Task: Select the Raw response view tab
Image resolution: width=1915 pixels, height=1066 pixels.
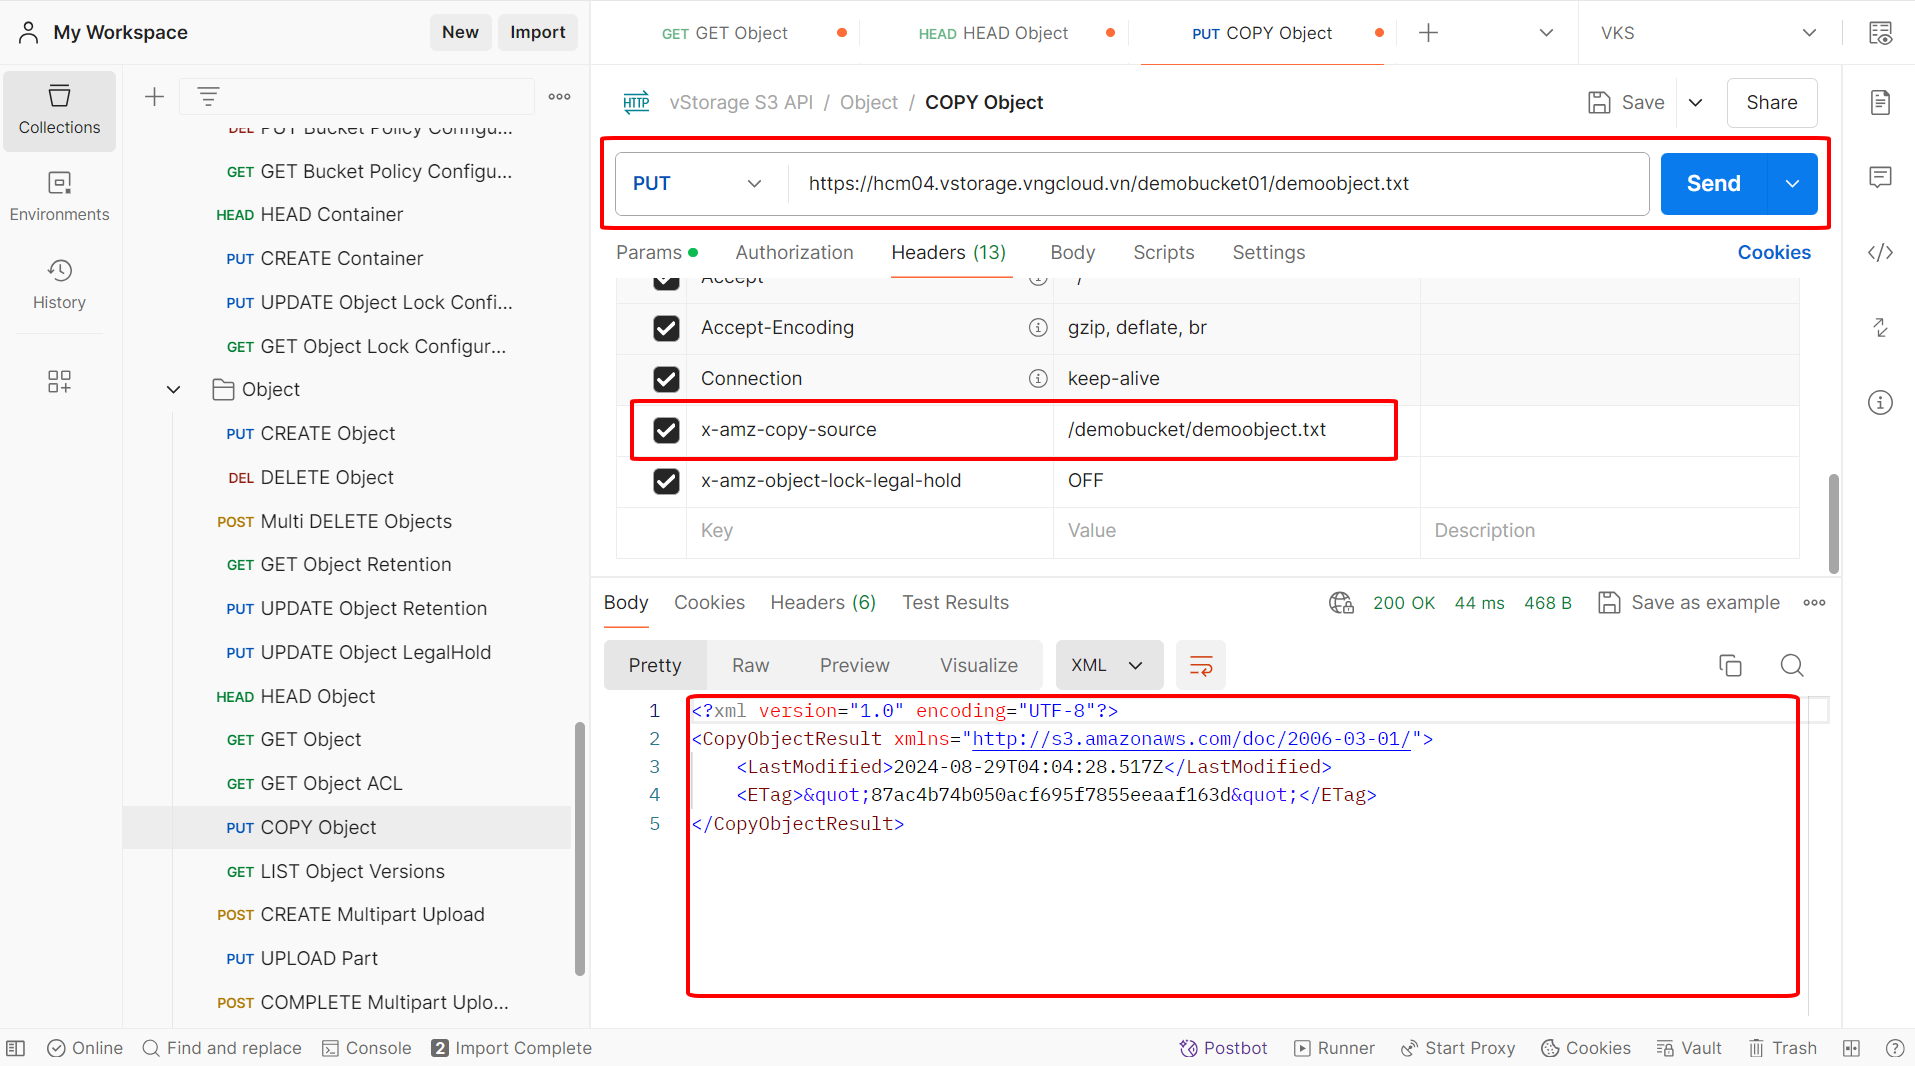Action: coord(750,666)
